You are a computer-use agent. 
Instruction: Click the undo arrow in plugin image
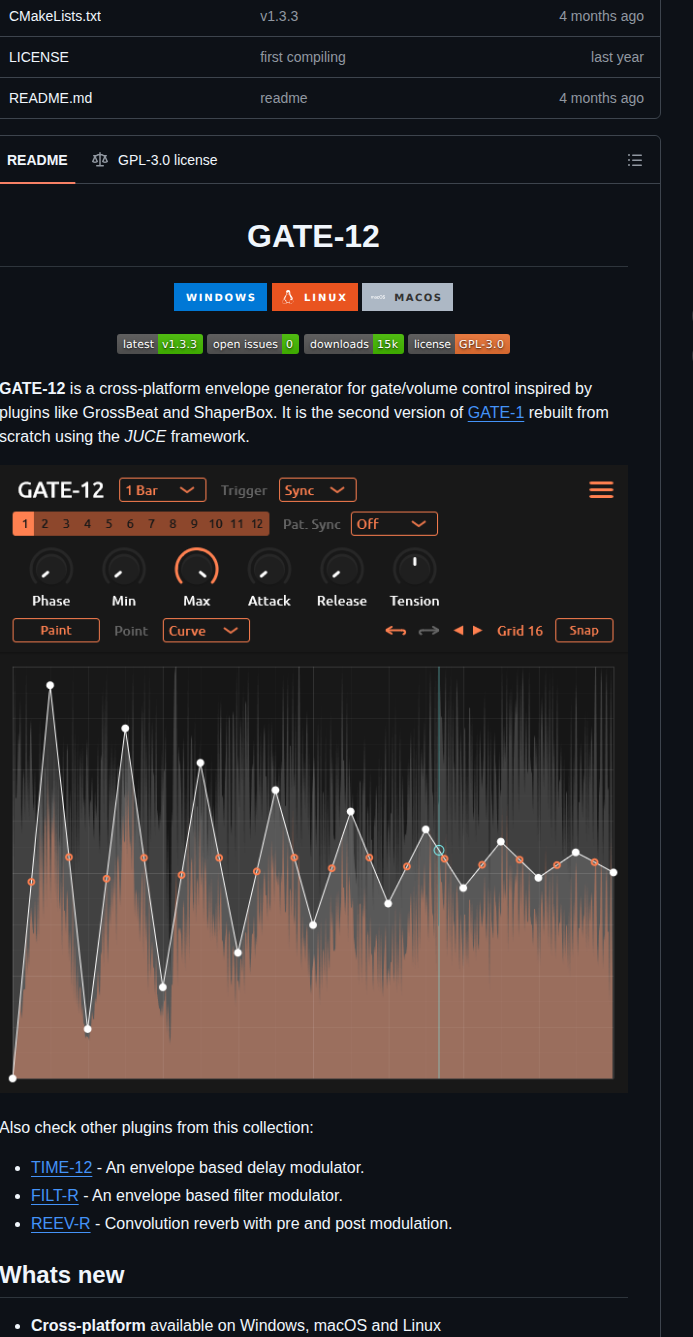click(x=397, y=631)
